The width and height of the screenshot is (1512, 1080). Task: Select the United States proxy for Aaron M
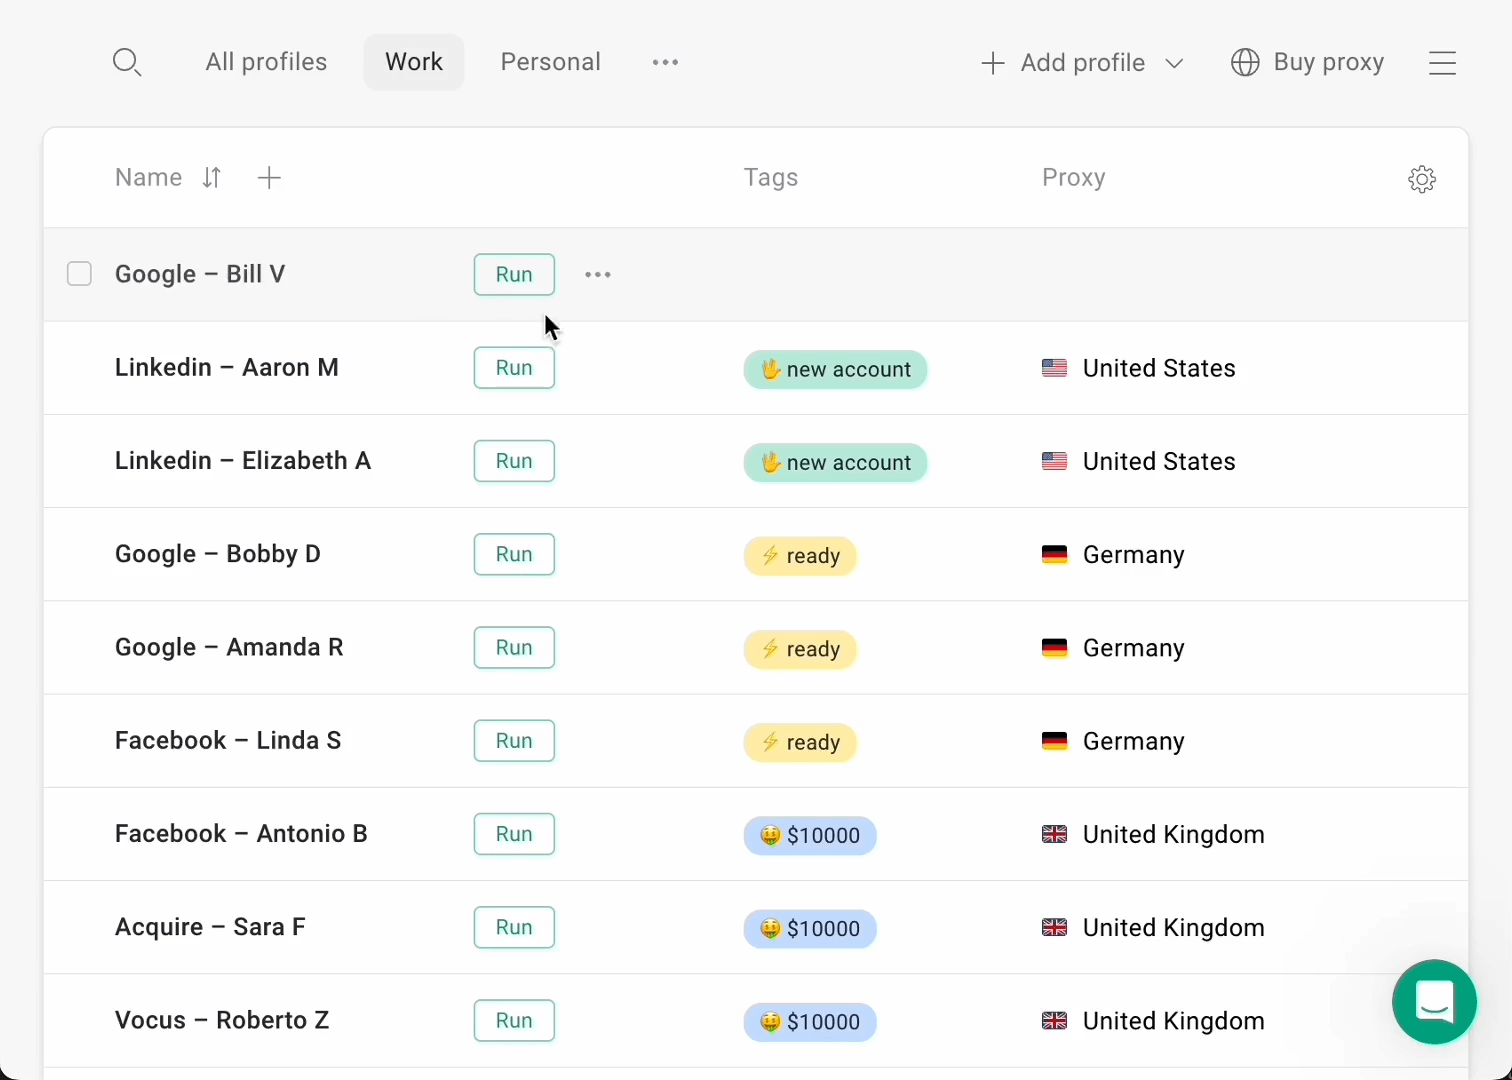point(1139,368)
